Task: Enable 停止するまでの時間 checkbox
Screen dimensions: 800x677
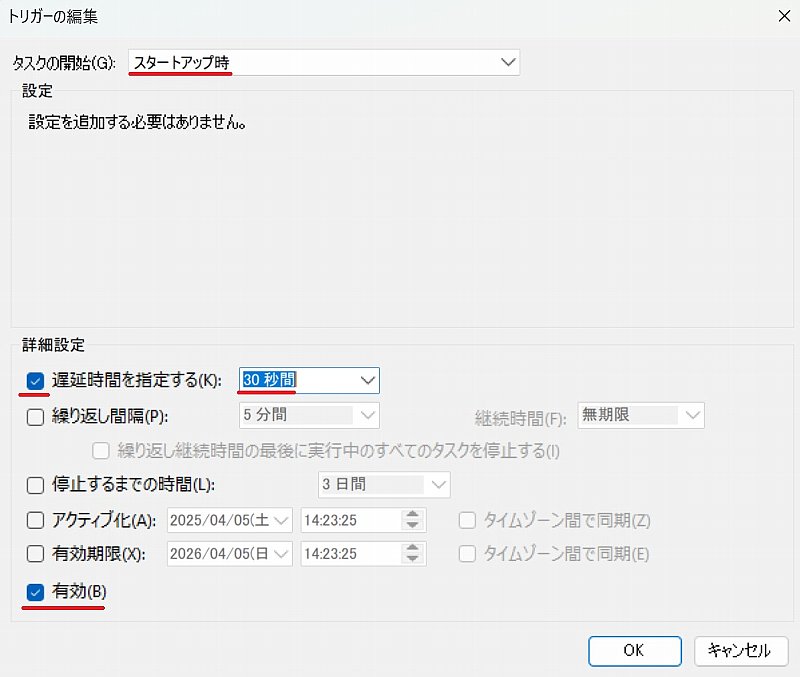Action: coord(35,485)
